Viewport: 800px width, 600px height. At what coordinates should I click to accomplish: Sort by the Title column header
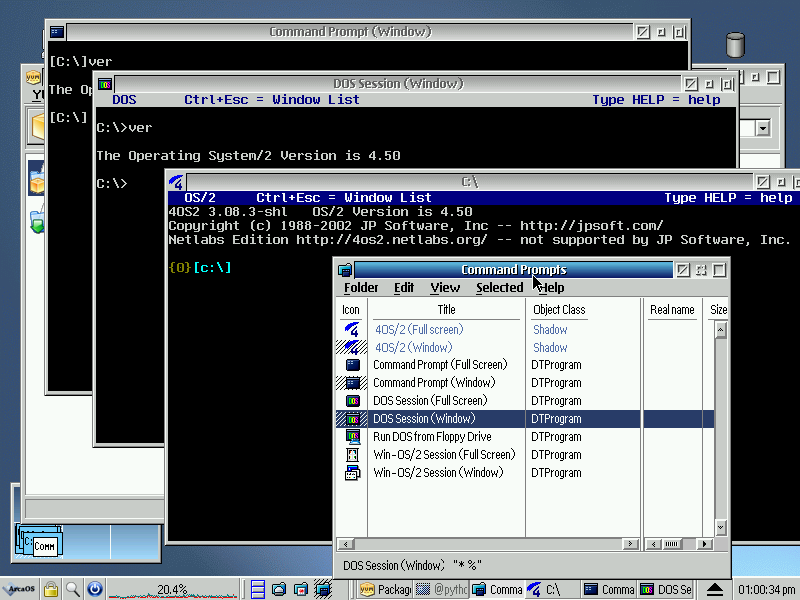click(446, 310)
